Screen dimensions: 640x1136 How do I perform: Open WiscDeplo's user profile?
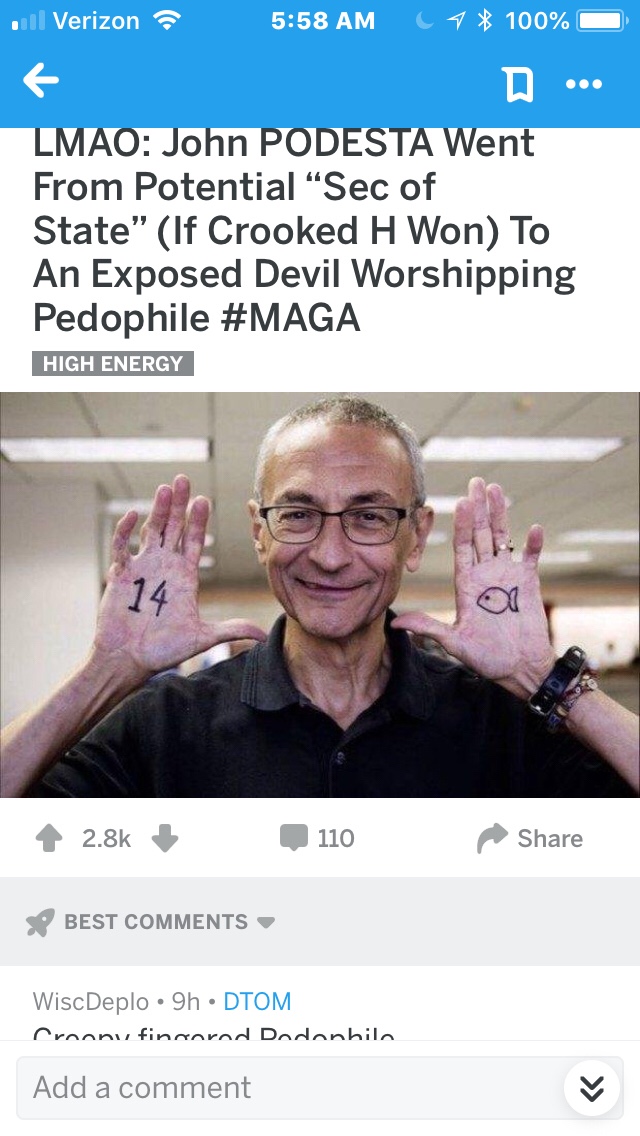click(x=91, y=1001)
